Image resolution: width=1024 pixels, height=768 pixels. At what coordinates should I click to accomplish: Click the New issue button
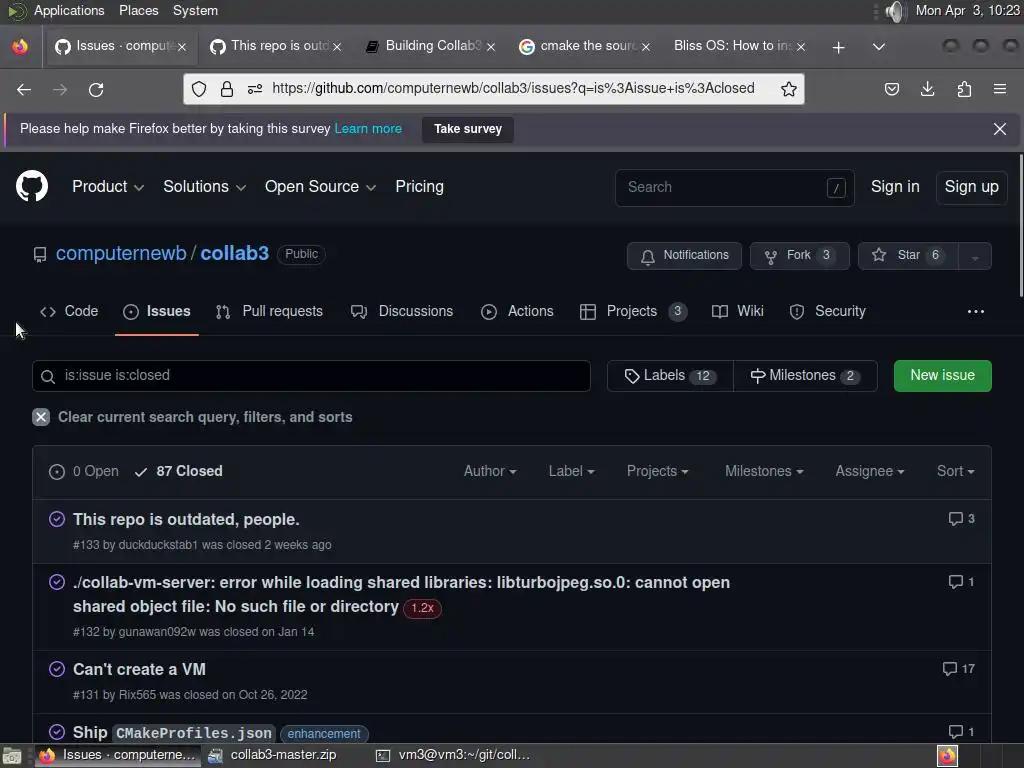pos(942,376)
